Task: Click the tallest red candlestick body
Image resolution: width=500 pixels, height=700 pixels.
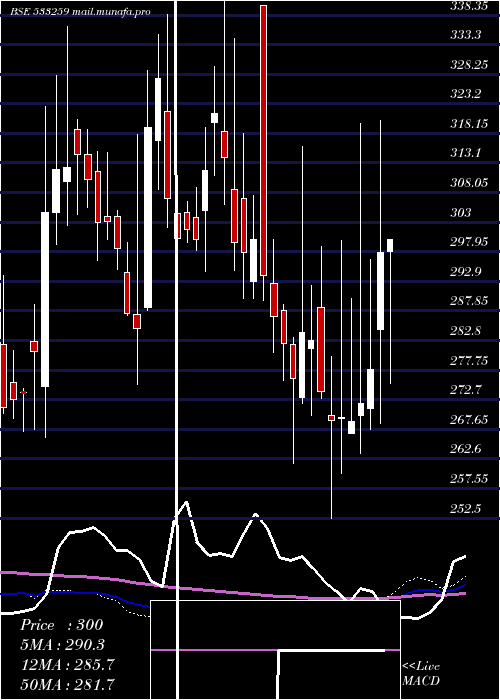Action: tap(263, 141)
